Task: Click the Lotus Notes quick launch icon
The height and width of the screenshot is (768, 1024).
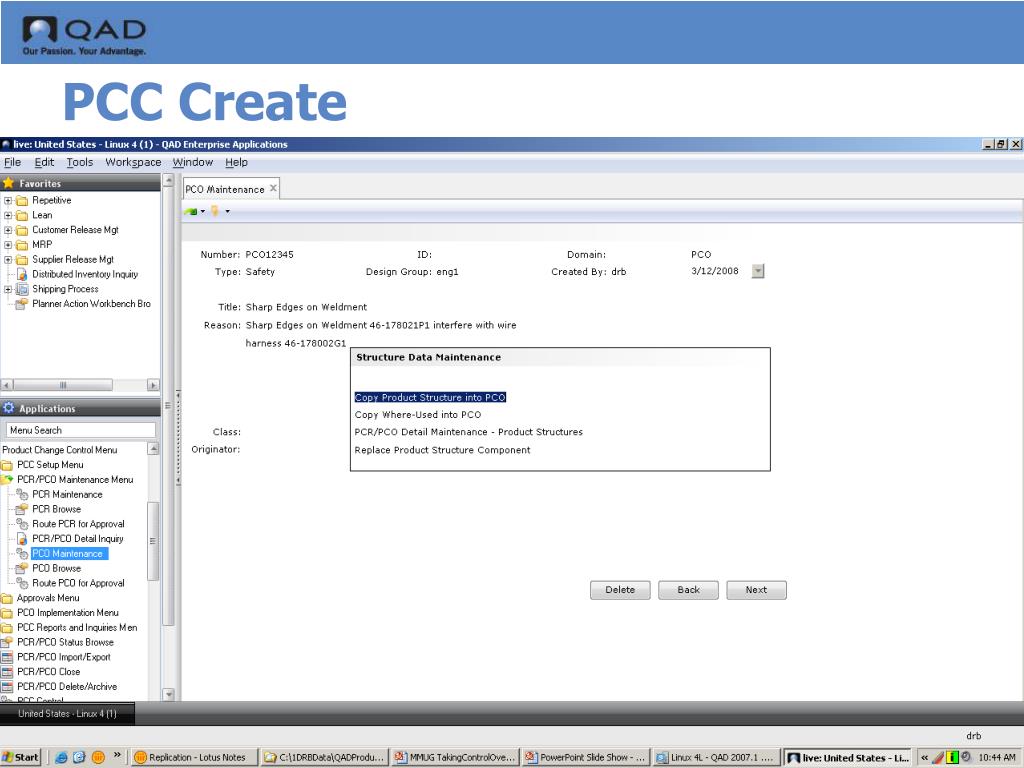Action: pos(98,758)
